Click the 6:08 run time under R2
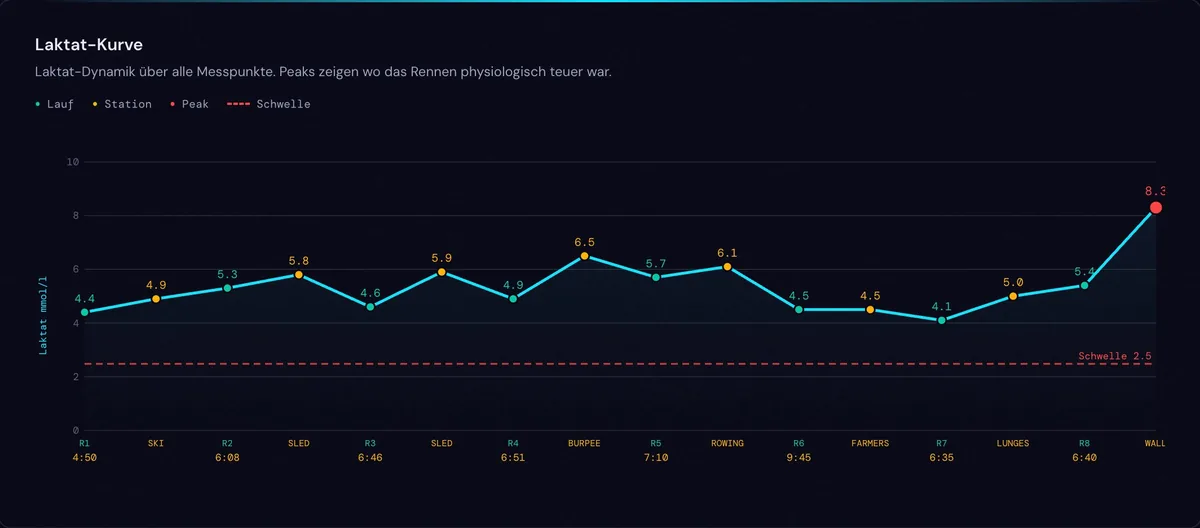Viewport: 1200px width, 528px height. click(227, 458)
